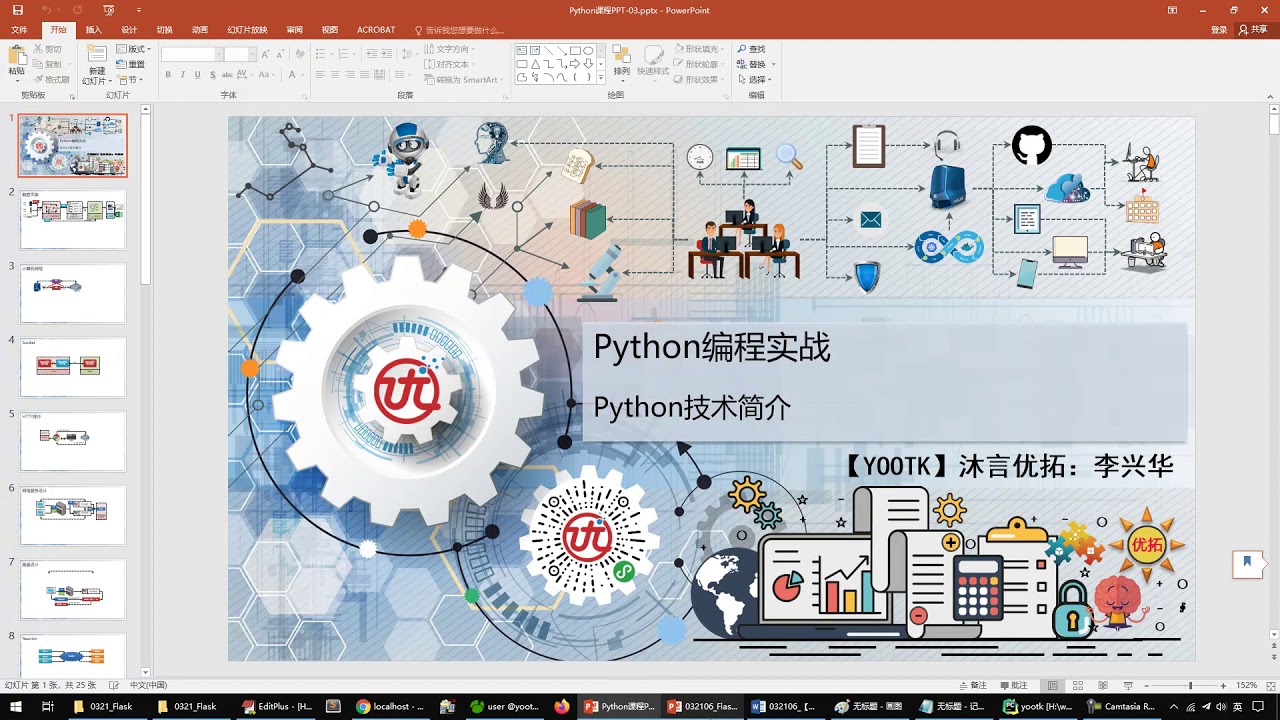Click the Share (共享) button
This screenshot has width=1280, height=720.
(1252, 30)
